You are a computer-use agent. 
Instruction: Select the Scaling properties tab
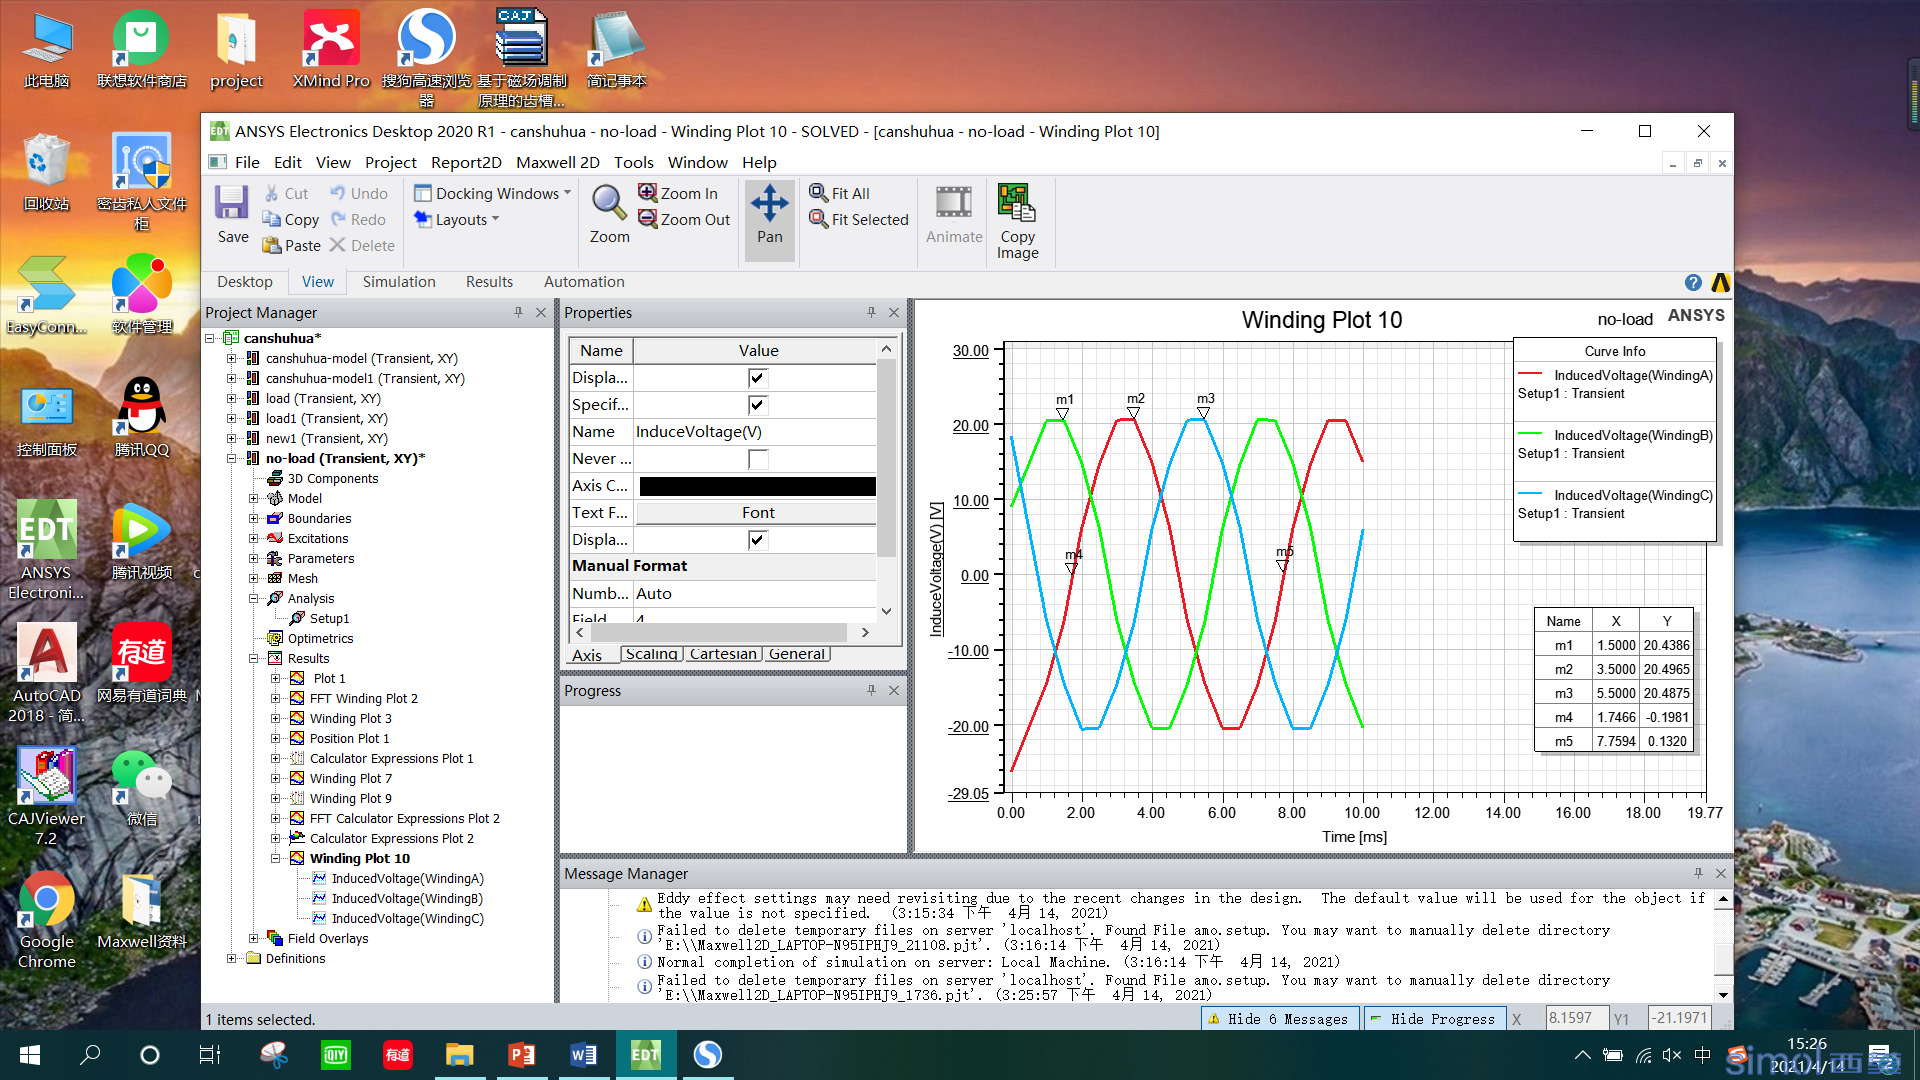(x=652, y=654)
